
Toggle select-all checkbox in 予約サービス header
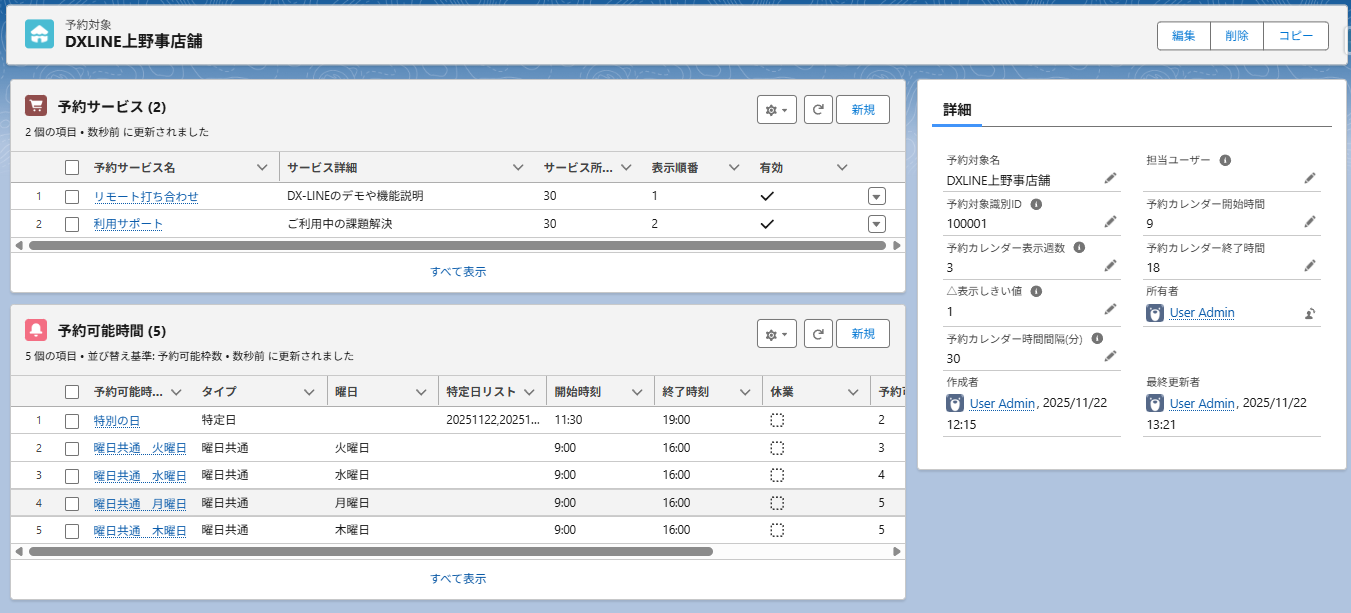[x=72, y=167]
